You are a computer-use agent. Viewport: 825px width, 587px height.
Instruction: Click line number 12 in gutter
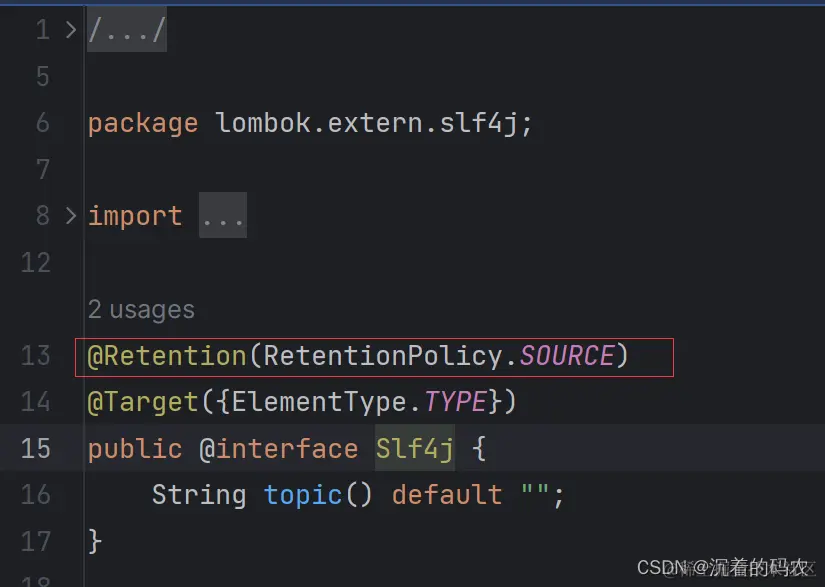pos(36,262)
